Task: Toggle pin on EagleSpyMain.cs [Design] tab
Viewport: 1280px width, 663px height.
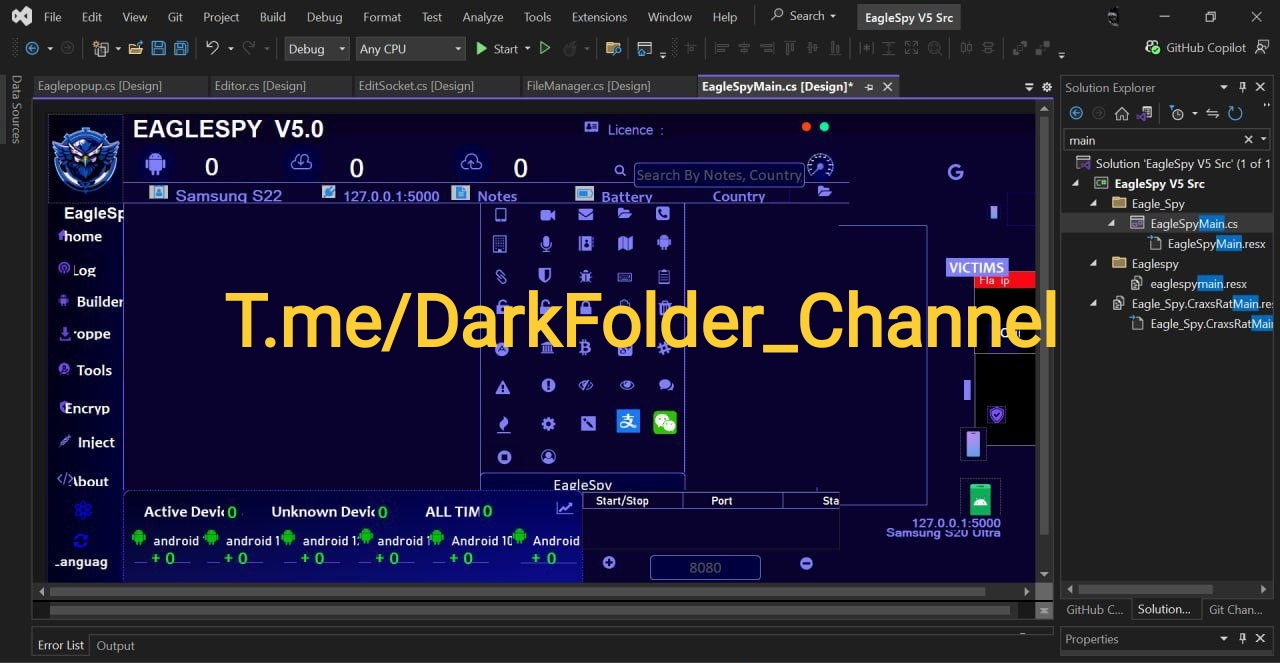Action: (868, 87)
